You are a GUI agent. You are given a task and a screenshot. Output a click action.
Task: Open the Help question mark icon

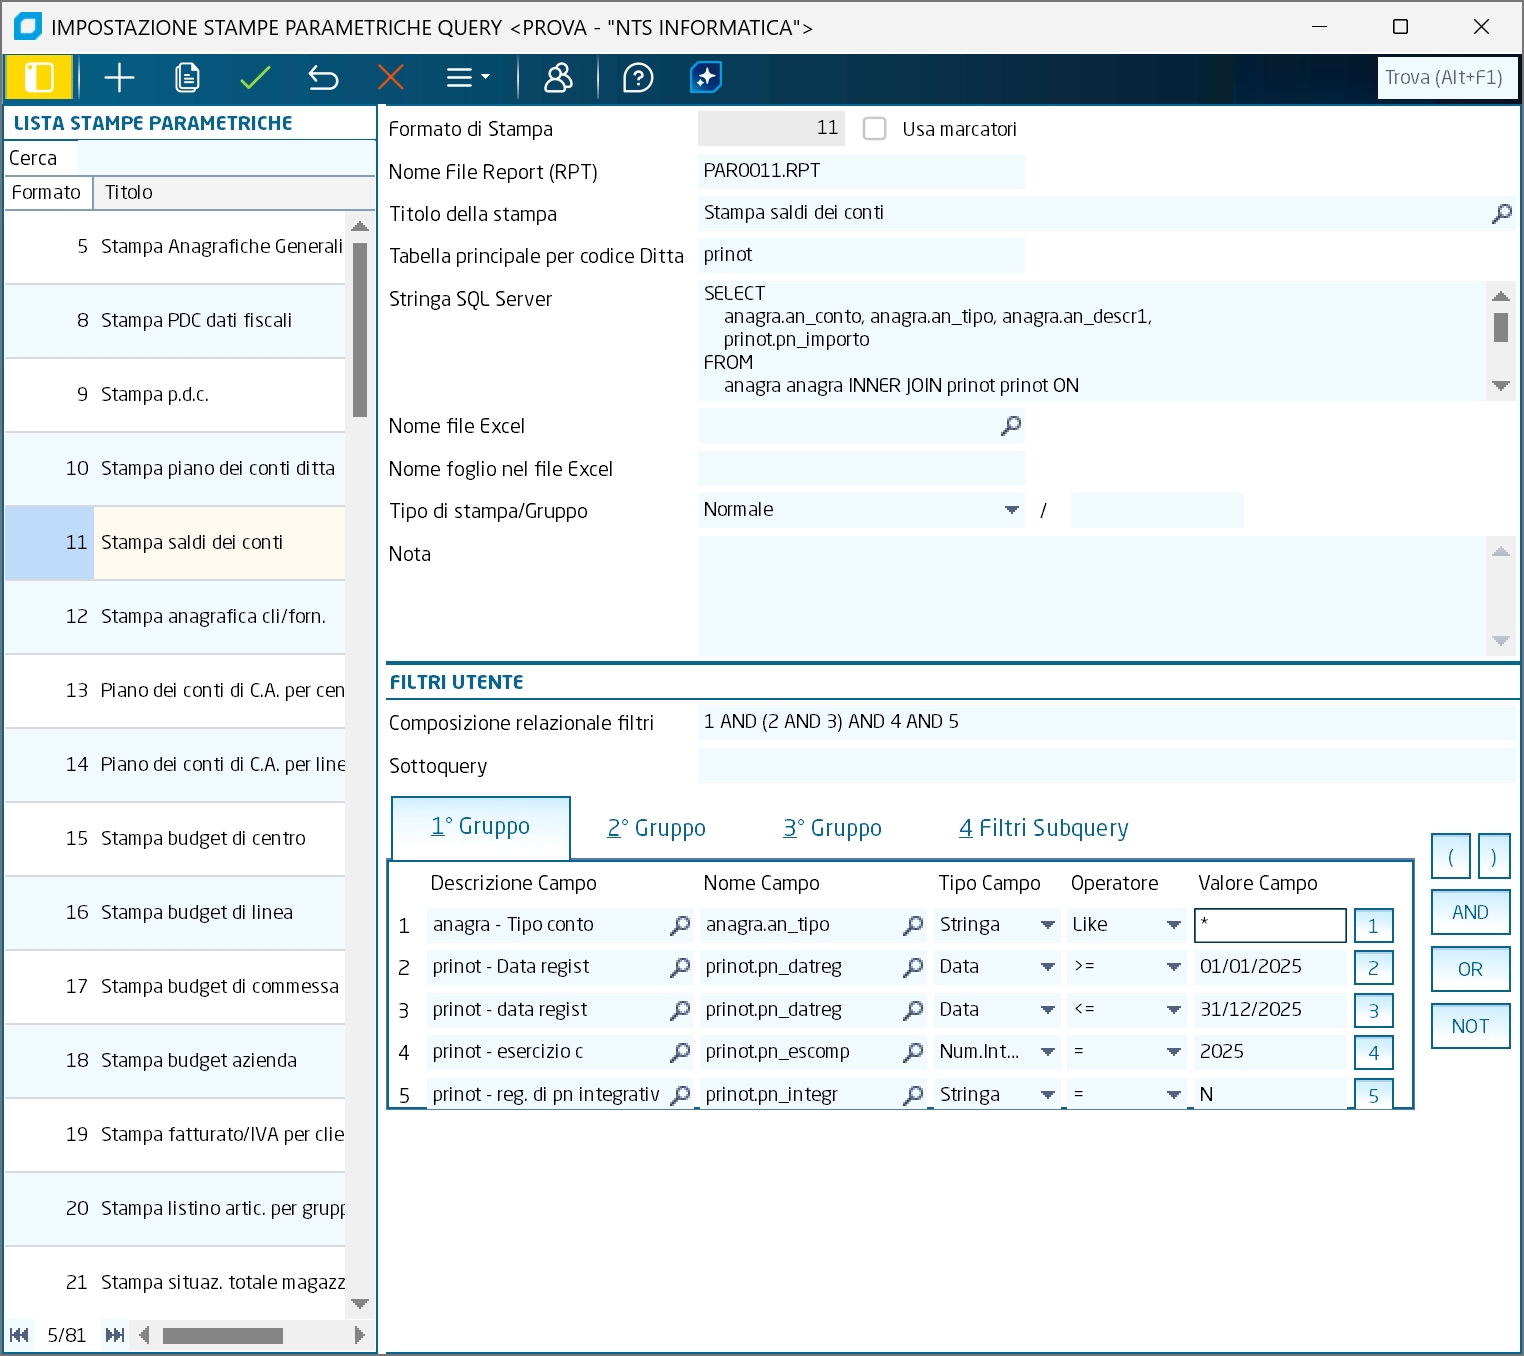tap(638, 78)
